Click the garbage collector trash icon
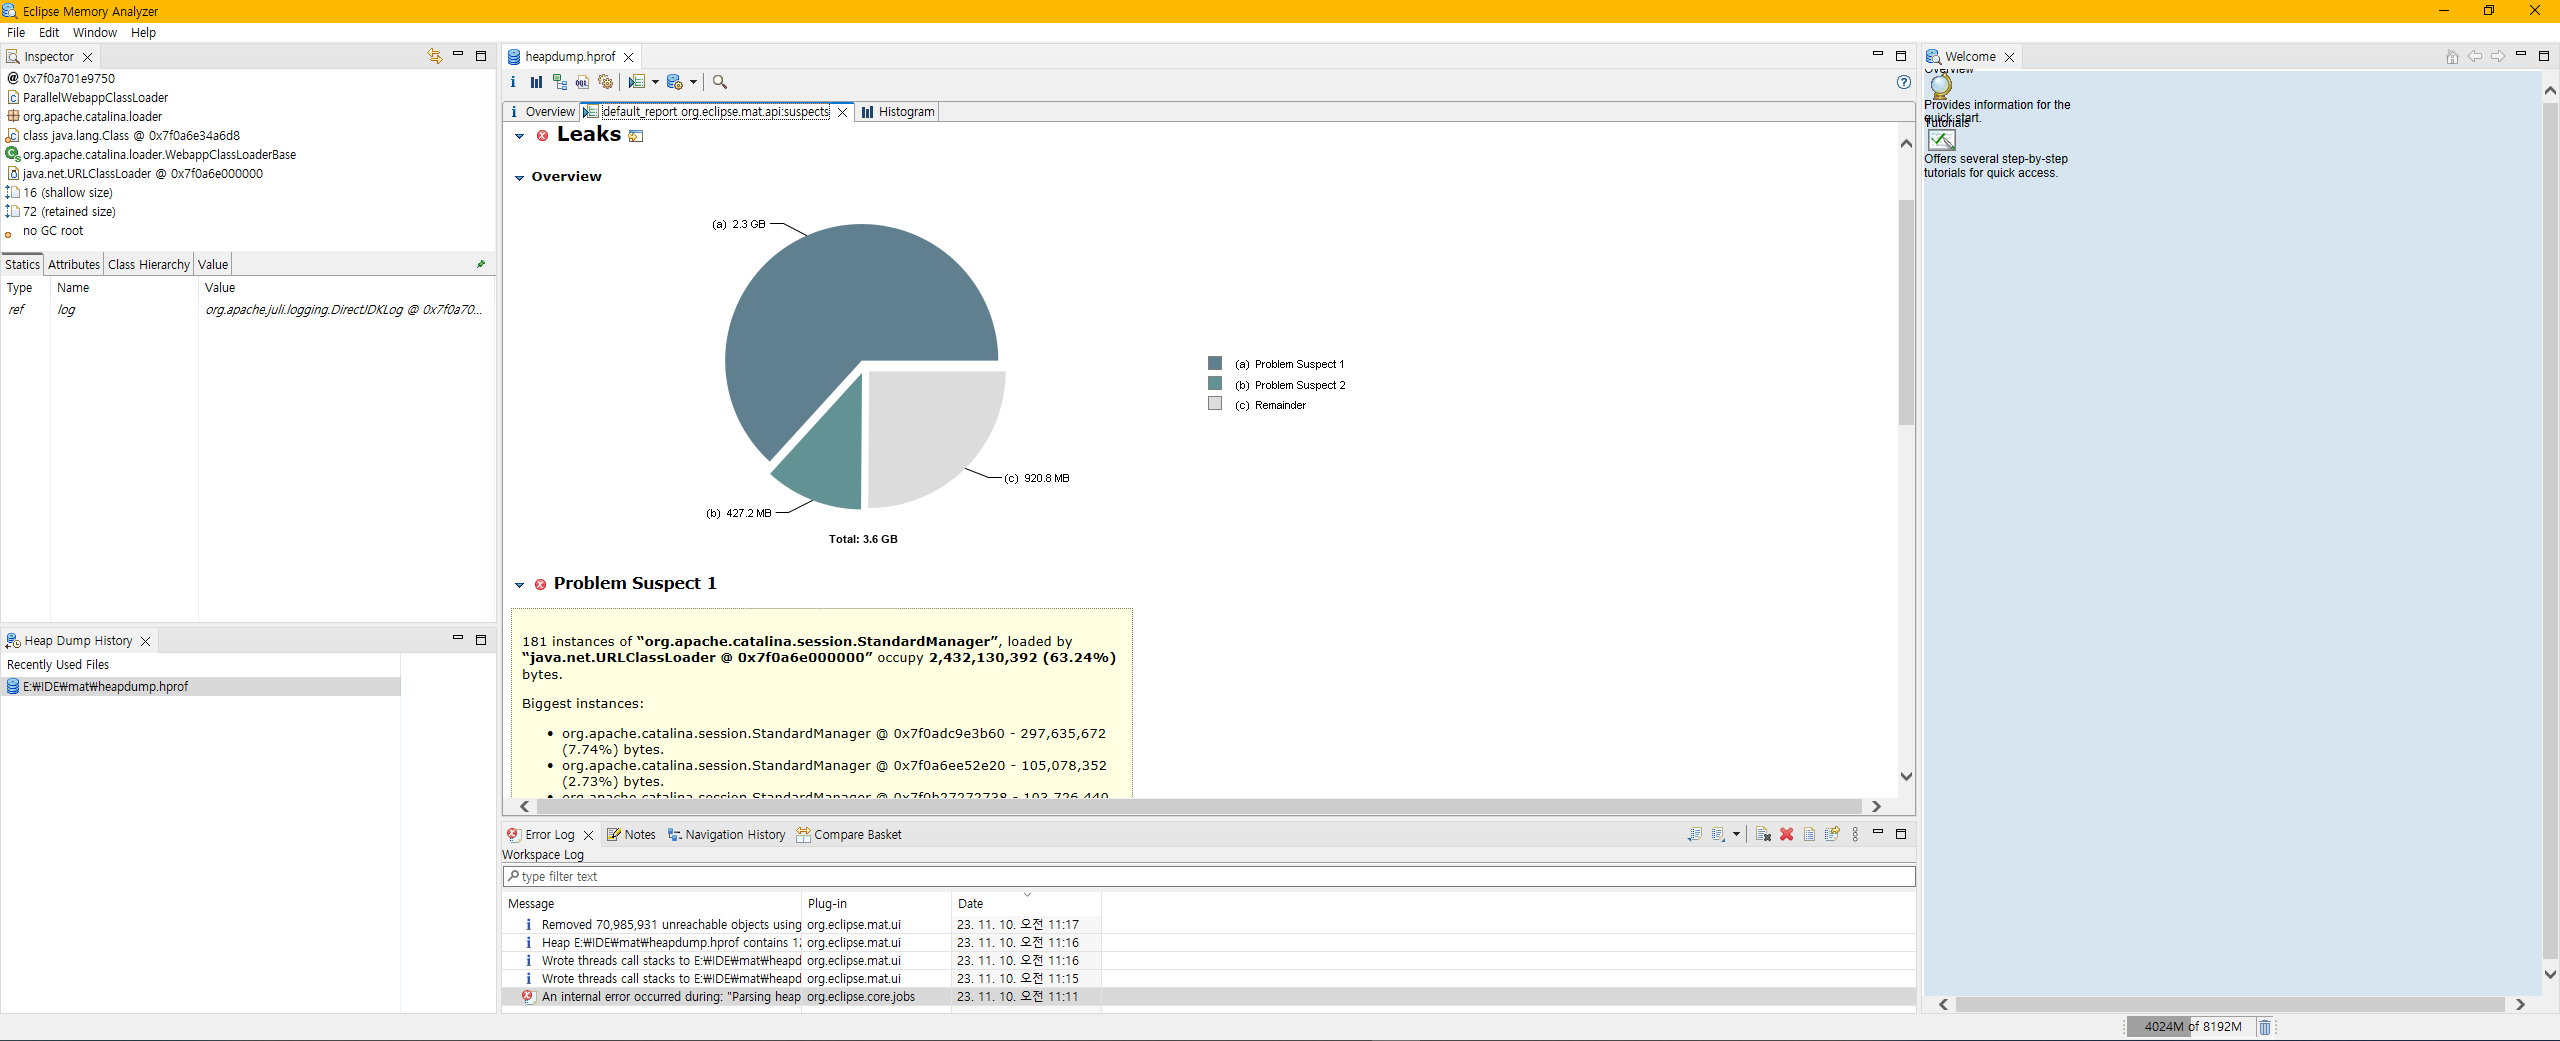The height and width of the screenshot is (1041, 2560). pyautogui.click(x=2265, y=1027)
